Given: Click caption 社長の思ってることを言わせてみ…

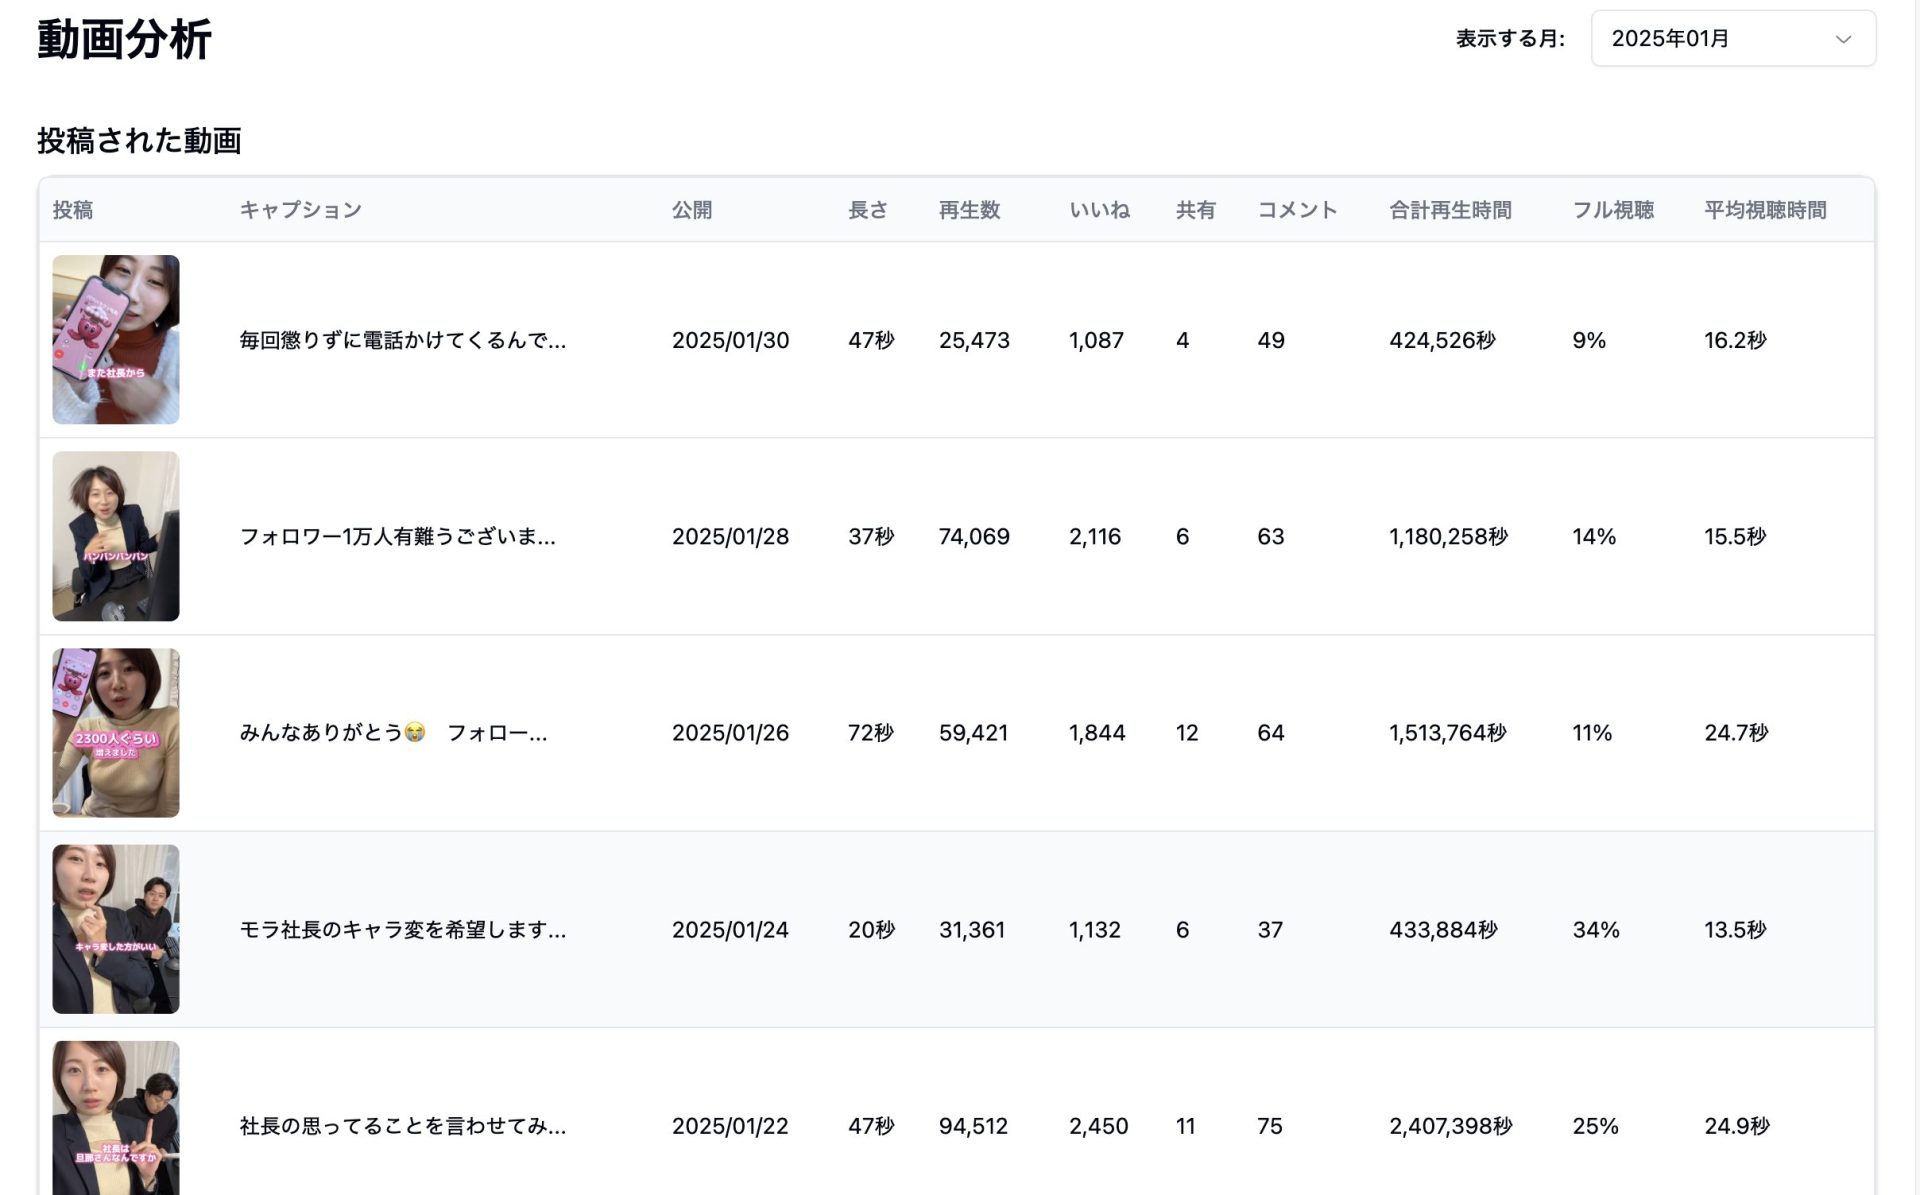Looking at the screenshot, I should [402, 1127].
